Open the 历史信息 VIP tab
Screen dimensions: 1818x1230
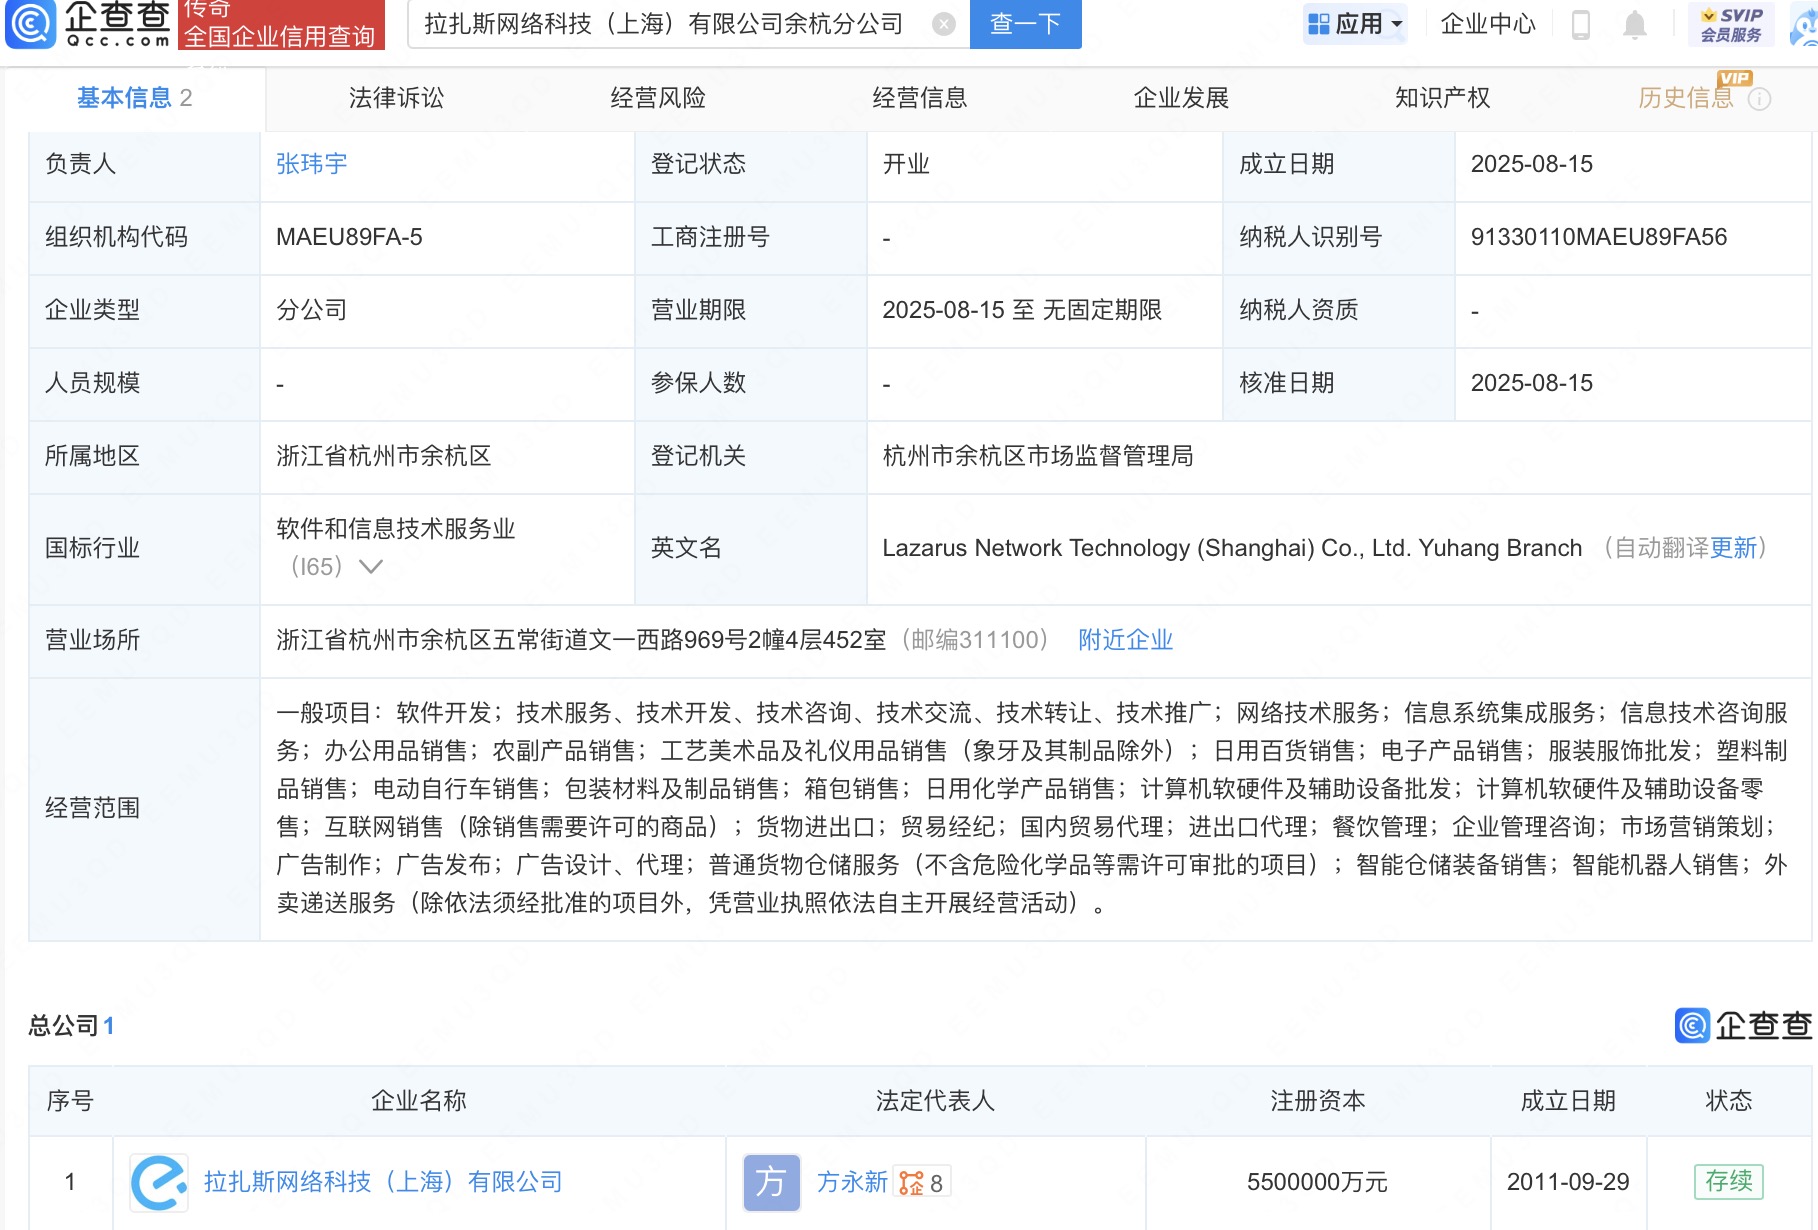click(x=1686, y=98)
